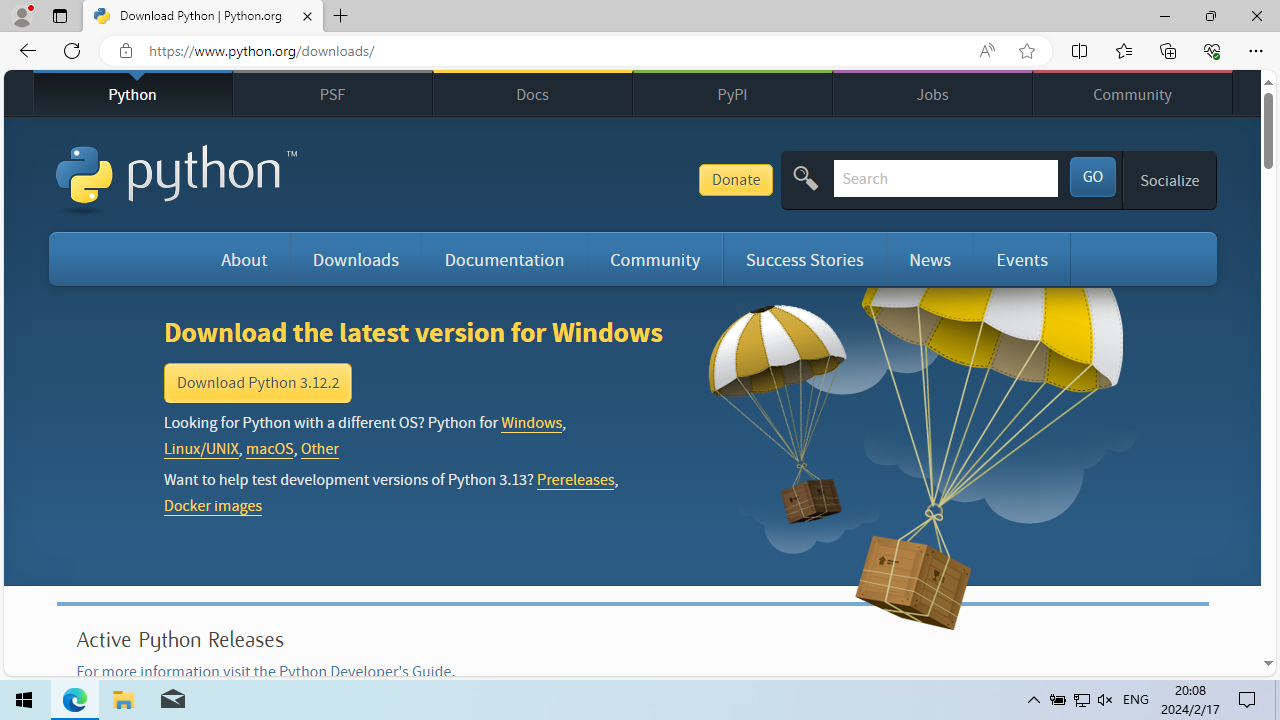Show hidden system tray icons
The height and width of the screenshot is (720, 1280).
click(1034, 700)
